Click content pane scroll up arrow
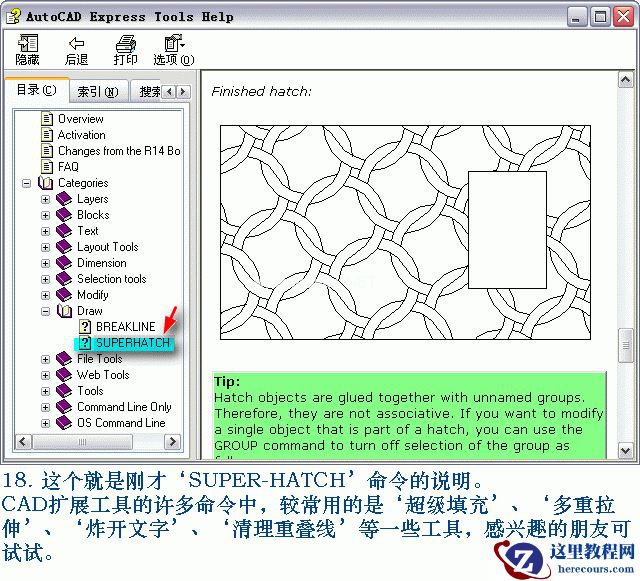The width and height of the screenshot is (640, 581). point(625,80)
